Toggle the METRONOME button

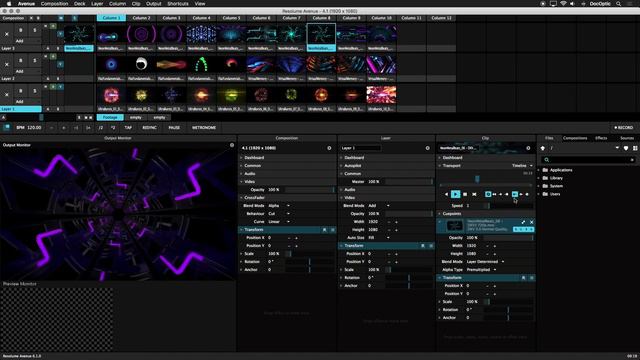tap(204, 128)
